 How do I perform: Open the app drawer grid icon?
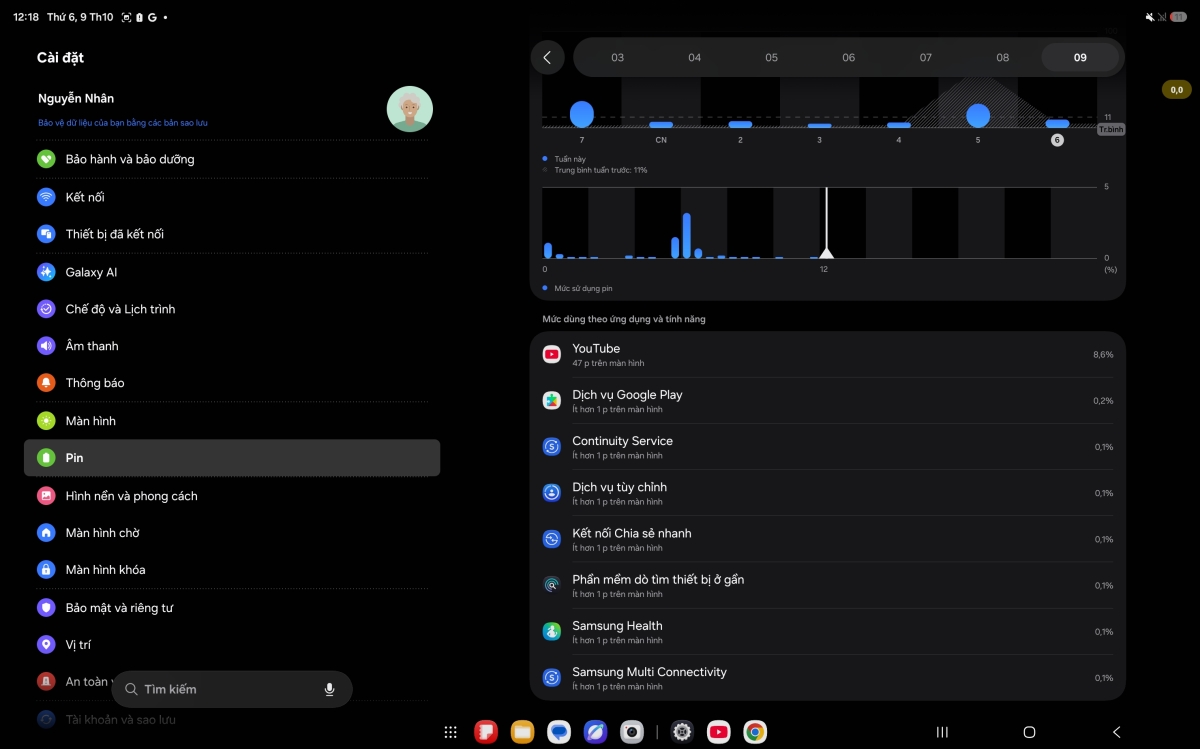pos(451,732)
